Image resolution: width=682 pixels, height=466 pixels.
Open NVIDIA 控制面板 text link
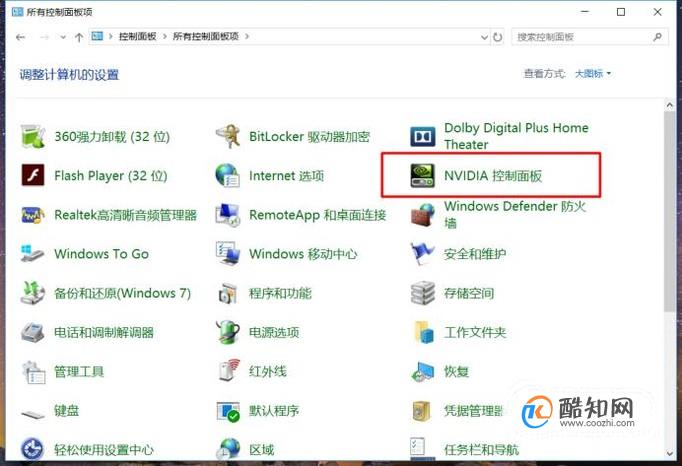coord(493,176)
